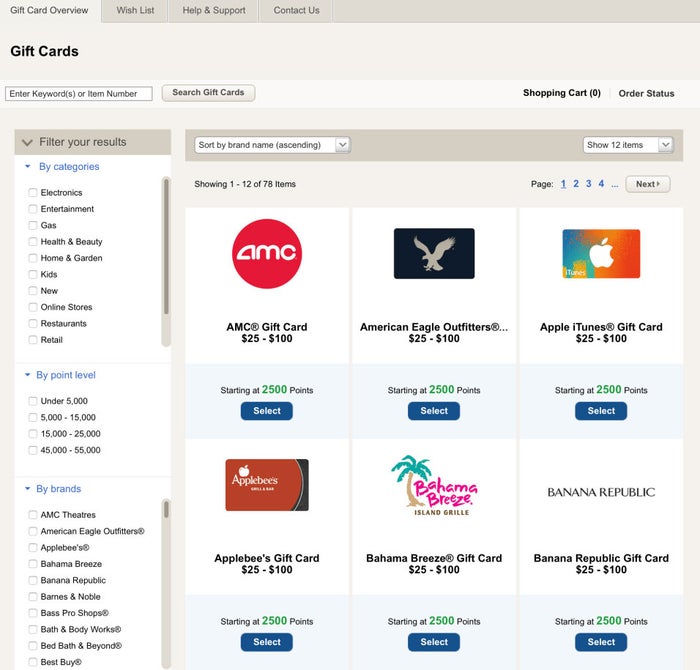Image resolution: width=700 pixels, height=670 pixels.
Task: Go to the Next page of results
Action: coord(648,184)
